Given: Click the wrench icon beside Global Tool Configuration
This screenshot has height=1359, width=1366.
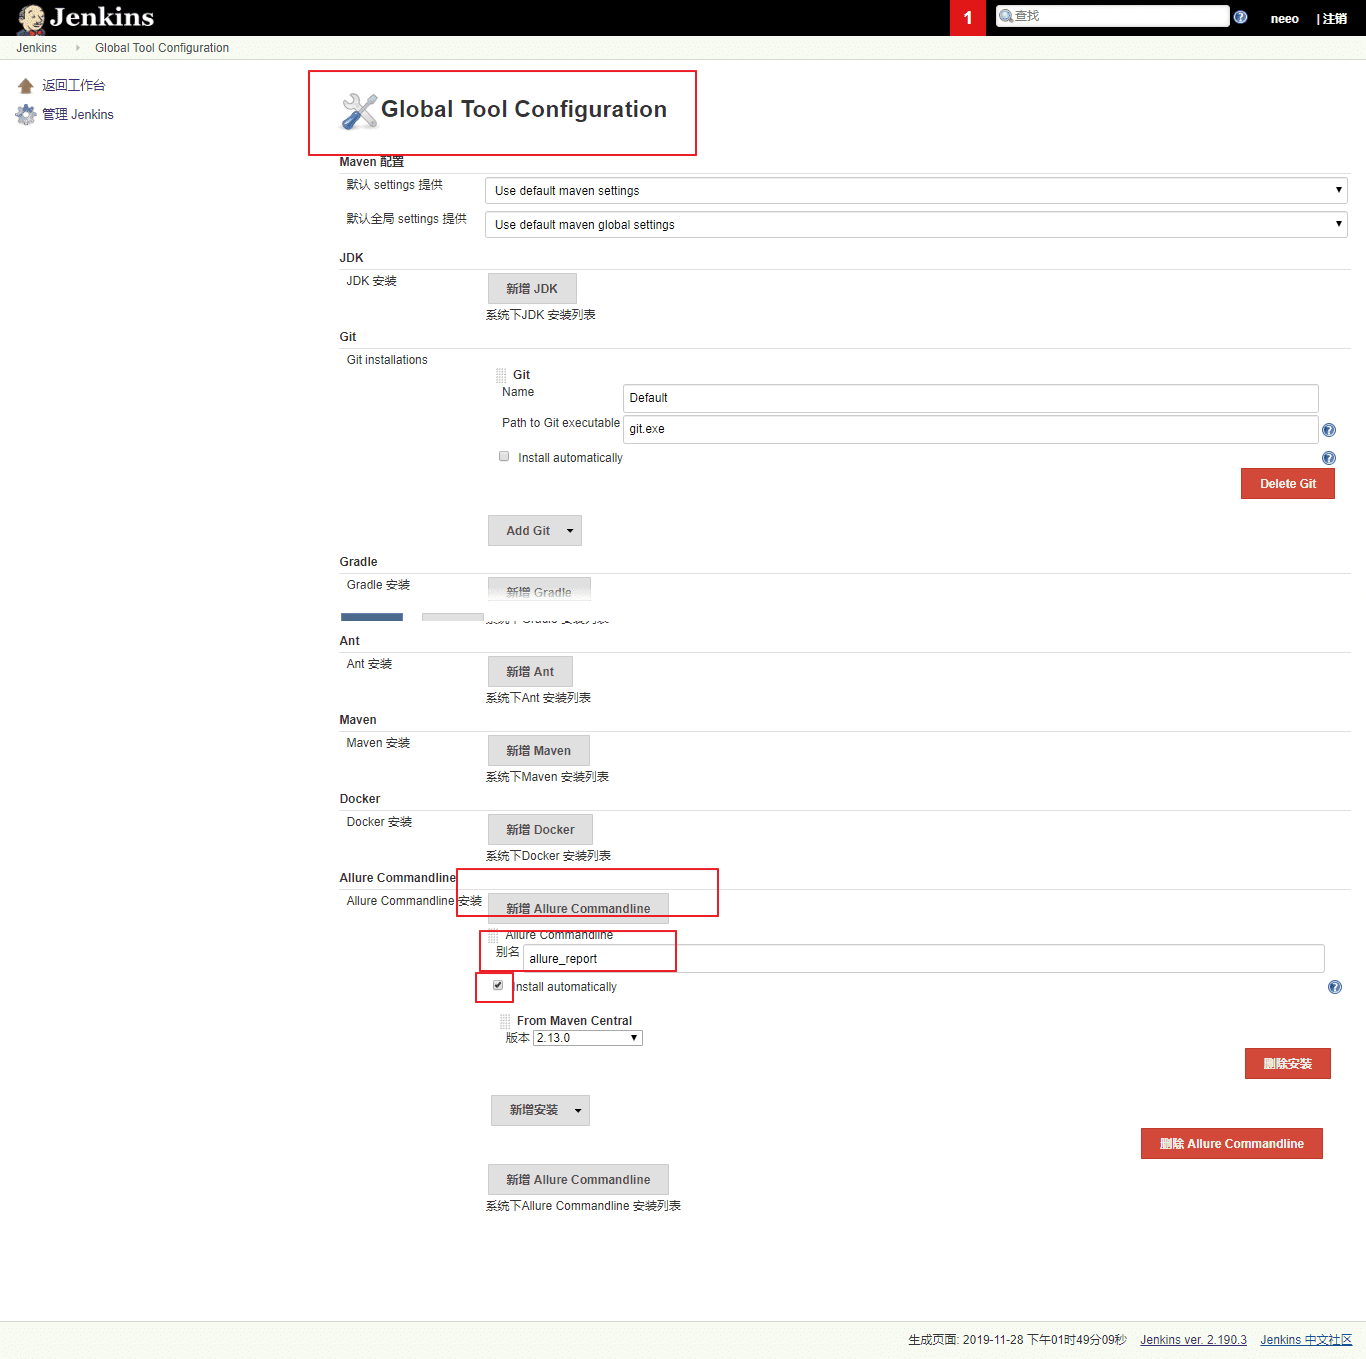Looking at the screenshot, I should pyautogui.click(x=359, y=111).
